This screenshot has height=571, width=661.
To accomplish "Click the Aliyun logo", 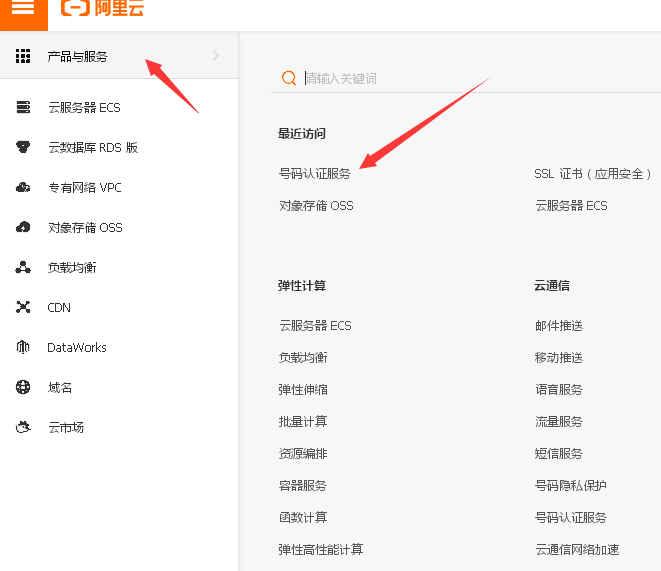I will coord(102,8).
